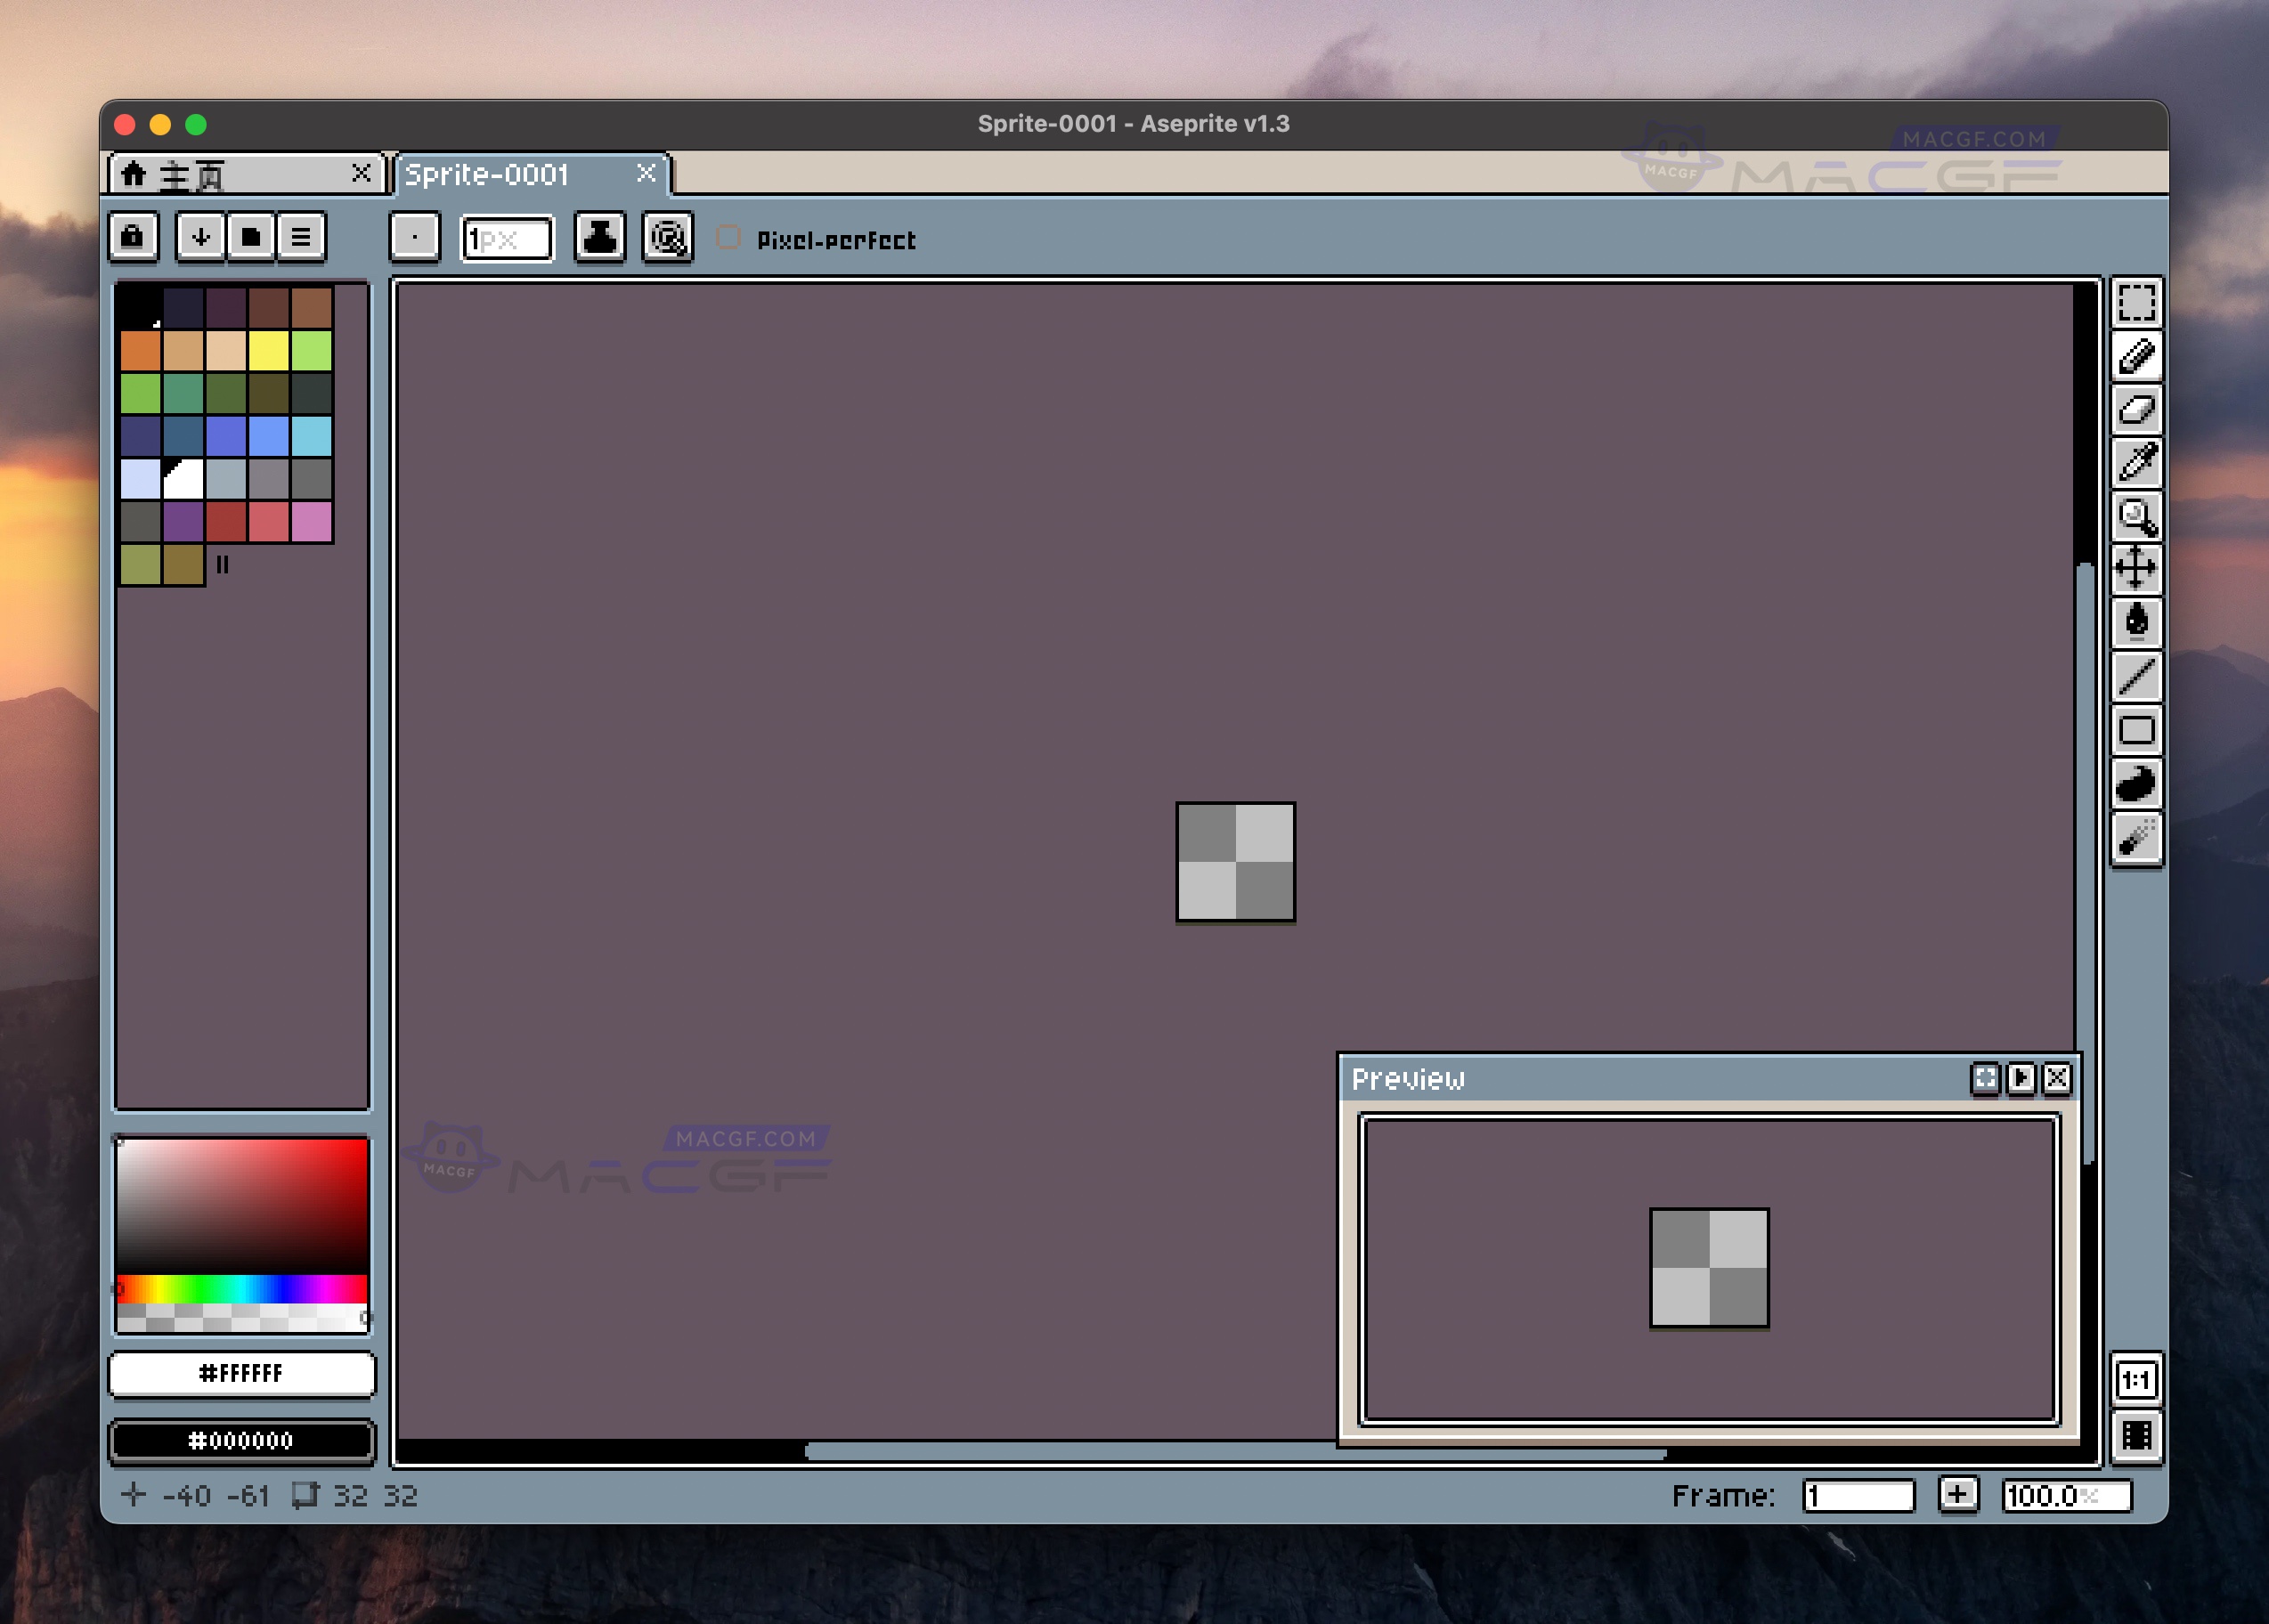The image size is (2269, 1624).
Task: Select the Contour blob tool
Action: click(x=2136, y=784)
